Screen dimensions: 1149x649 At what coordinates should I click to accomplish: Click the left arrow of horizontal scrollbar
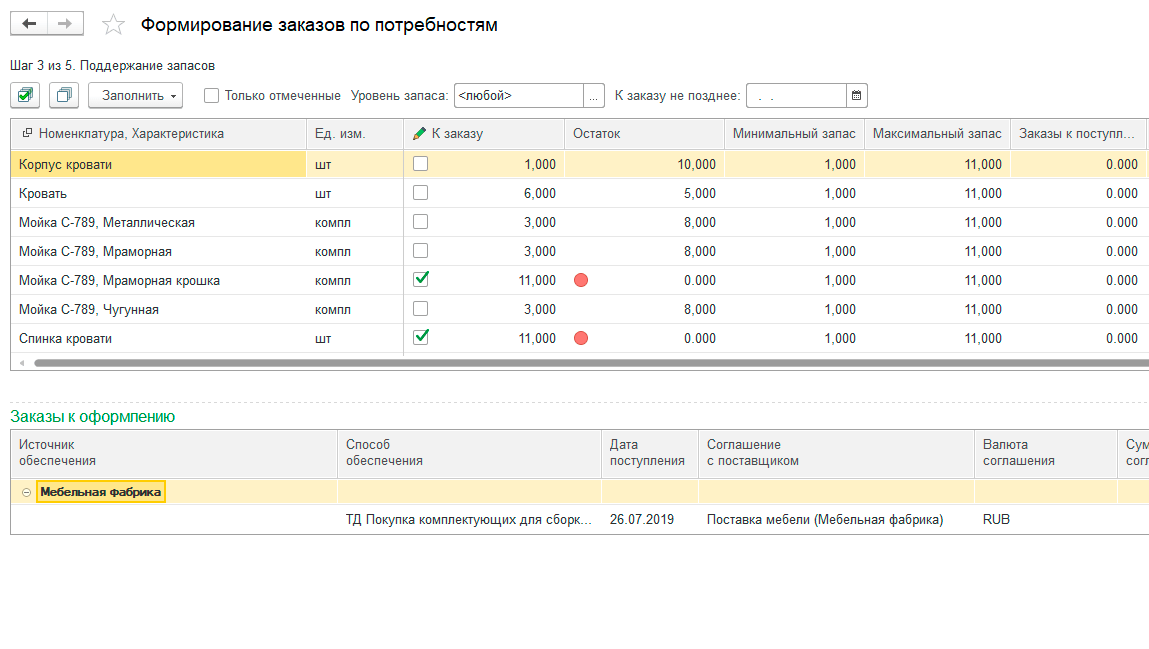[x=22, y=363]
